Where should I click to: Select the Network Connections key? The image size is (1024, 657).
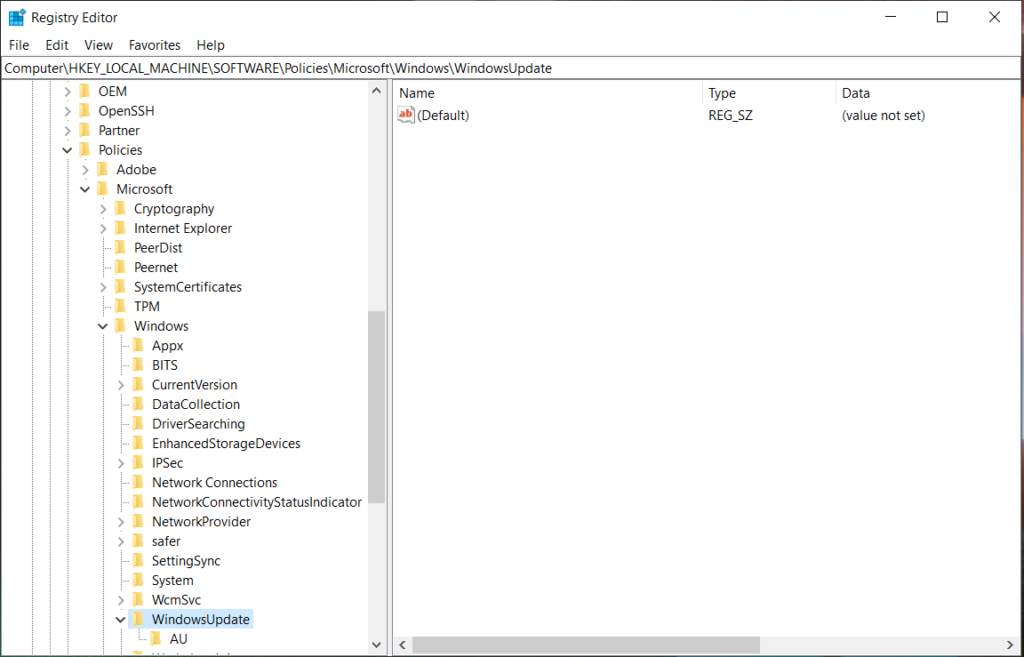tap(214, 482)
